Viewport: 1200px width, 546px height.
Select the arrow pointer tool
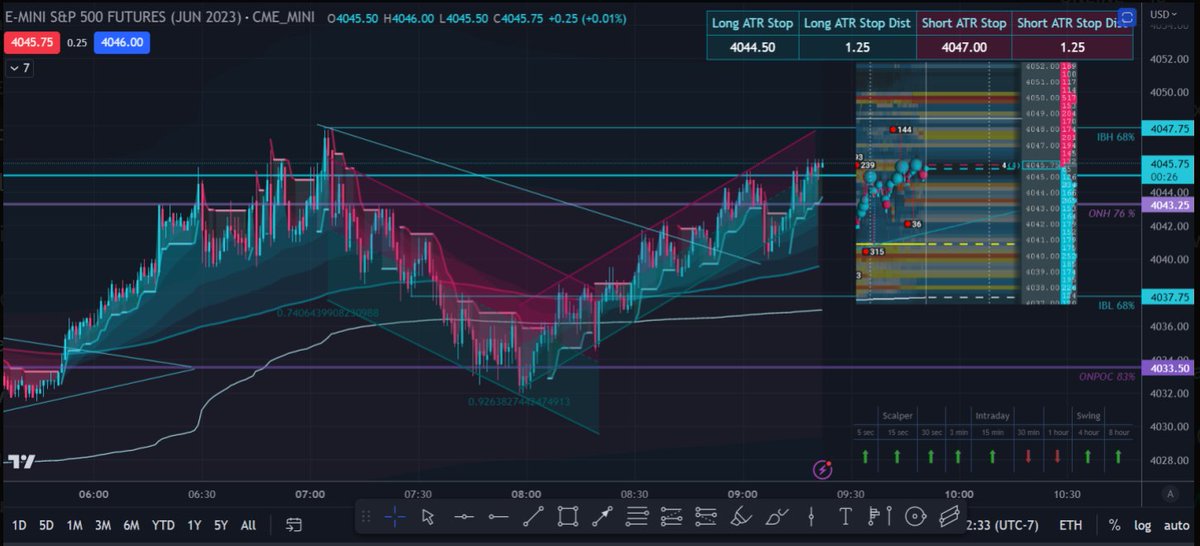coord(429,516)
